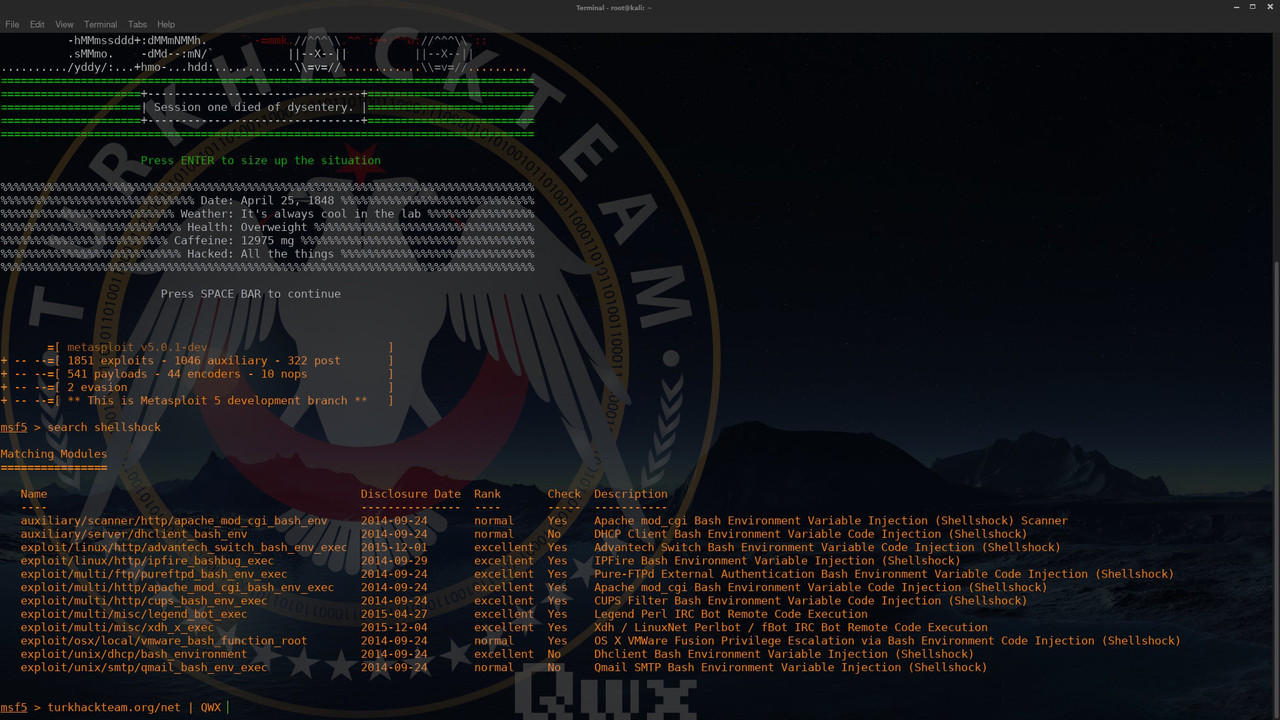Click exploit/linux/http/ipfire_bashbug_exec module name

(x=147, y=561)
